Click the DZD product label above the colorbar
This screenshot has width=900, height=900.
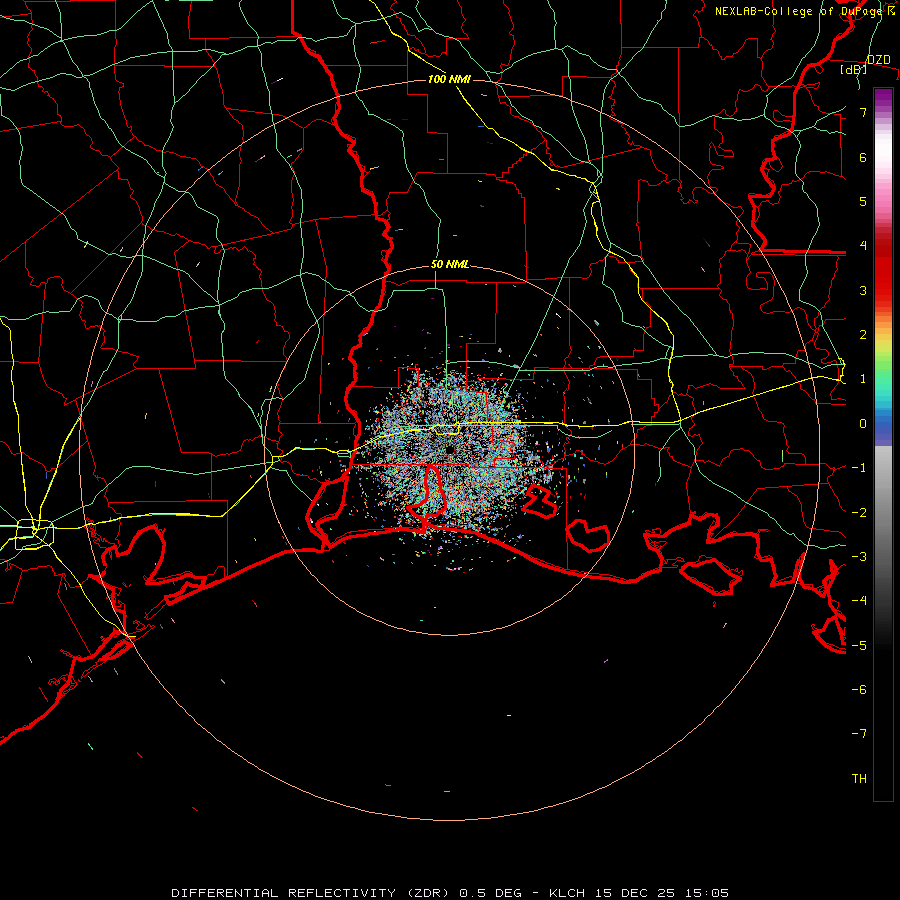pos(879,60)
